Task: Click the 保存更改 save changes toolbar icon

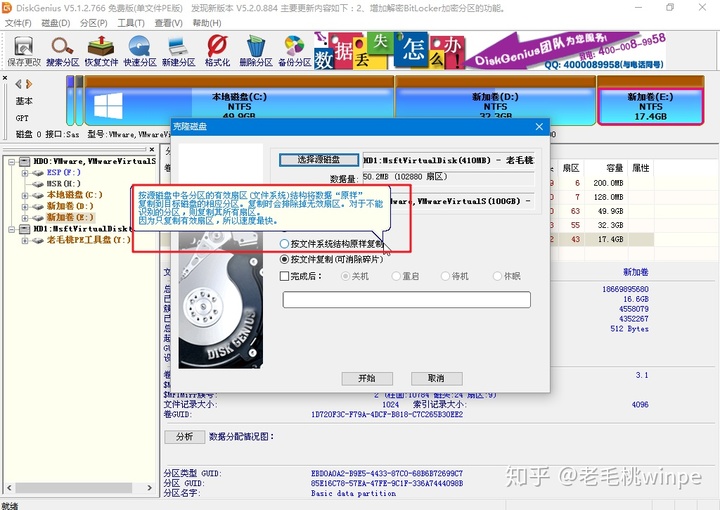Action: coord(23,51)
